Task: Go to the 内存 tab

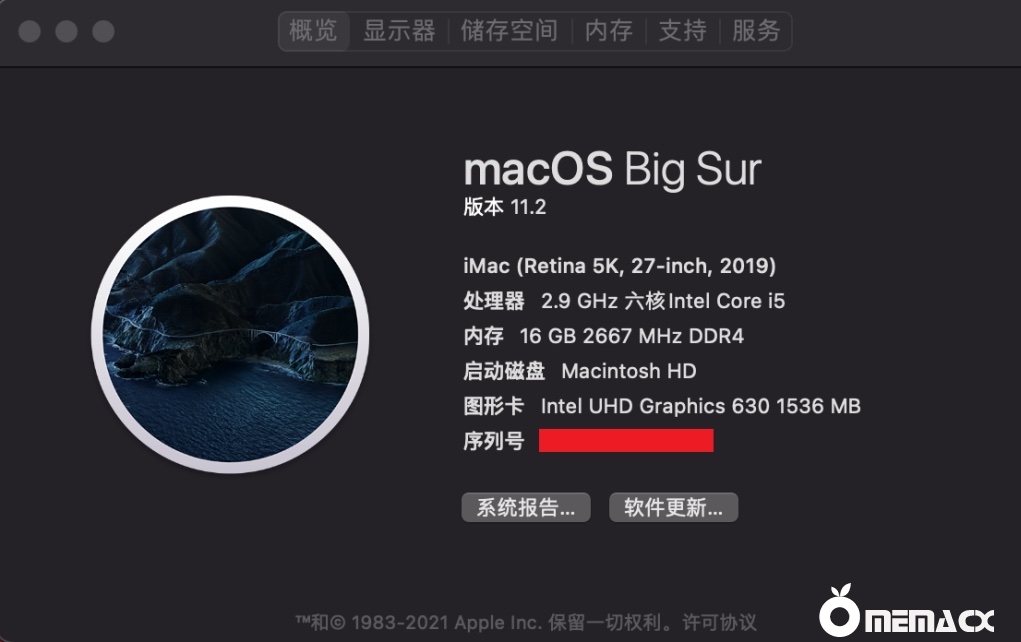Action: [x=609, y=31]
